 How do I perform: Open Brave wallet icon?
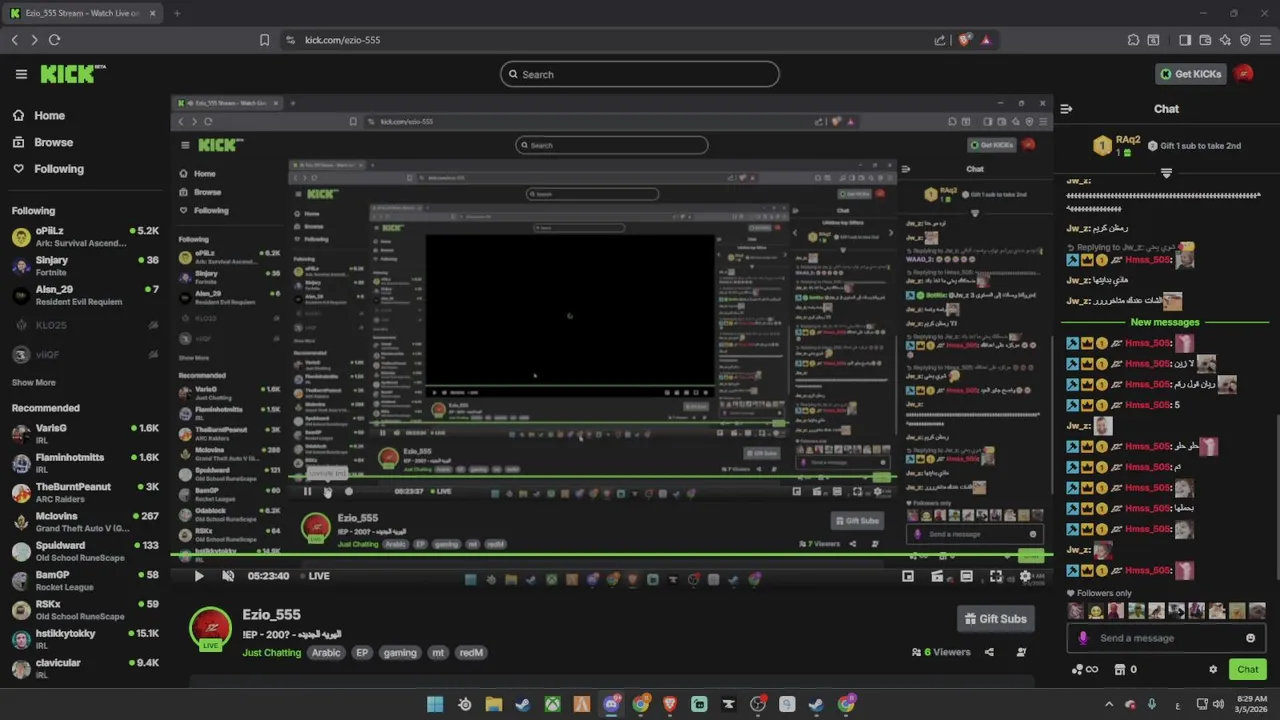coord(1205,40)
